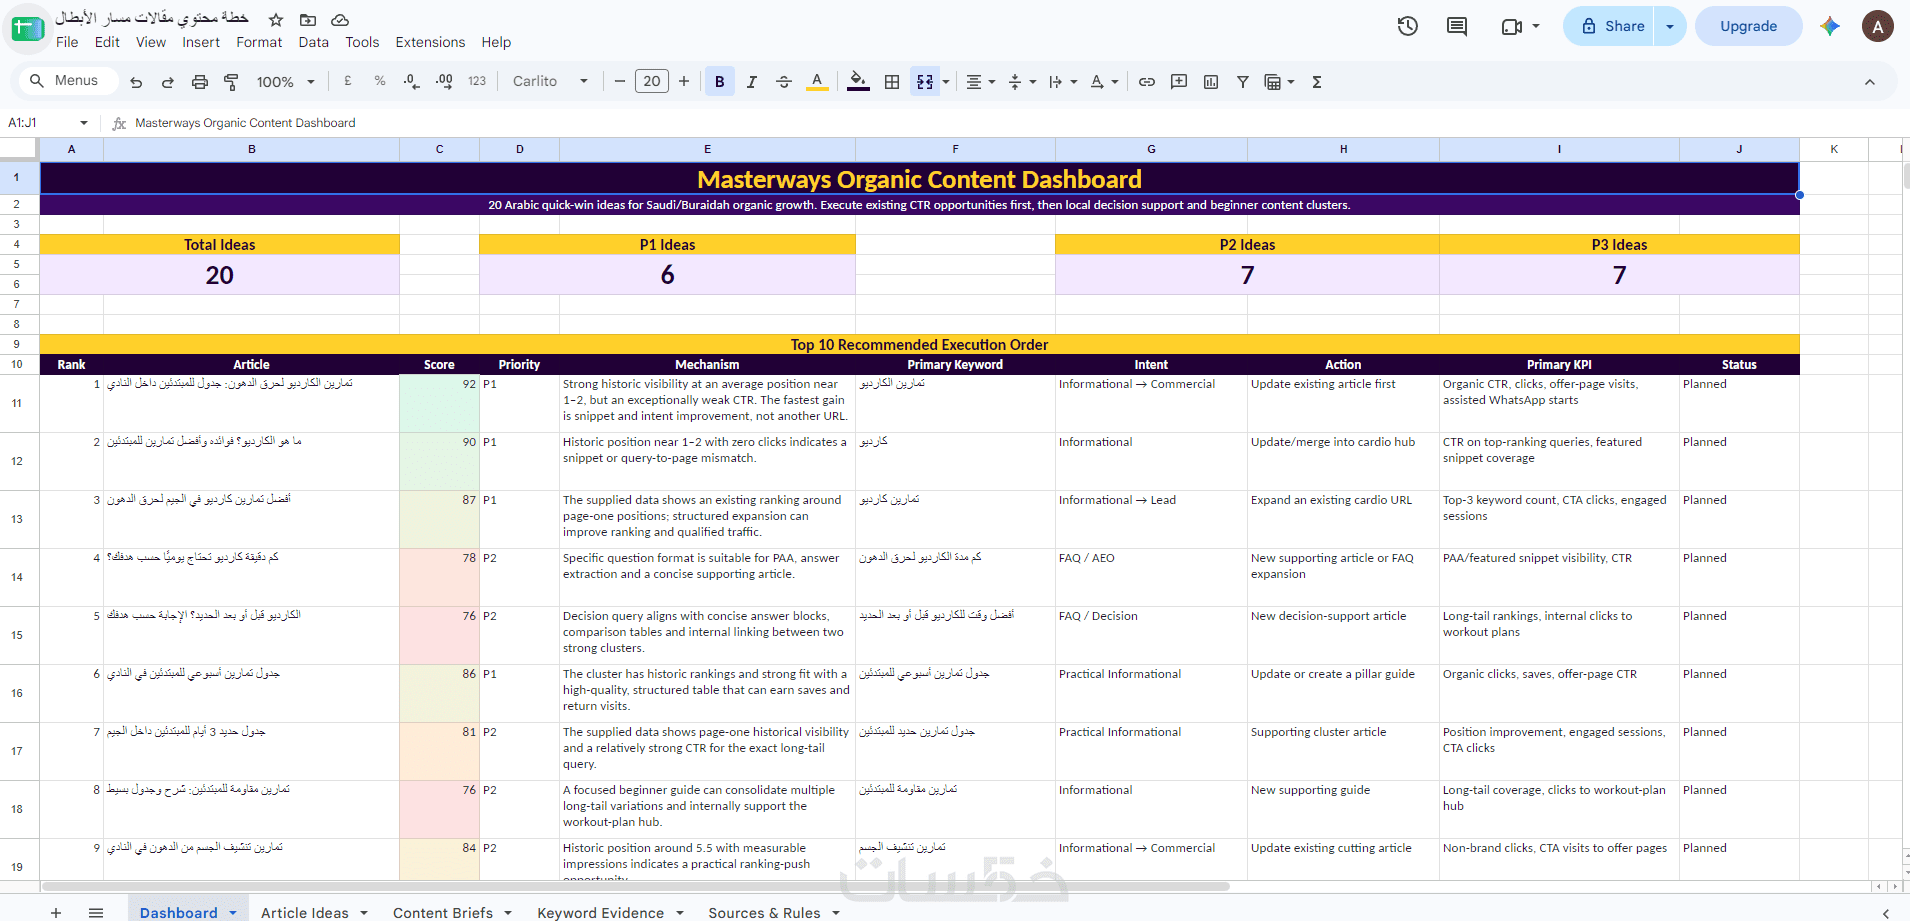The width and height of the screenshot is (1910, 921).
Task: Open the Insert menu
Action: pyautogui.click(x=201, y=42)
